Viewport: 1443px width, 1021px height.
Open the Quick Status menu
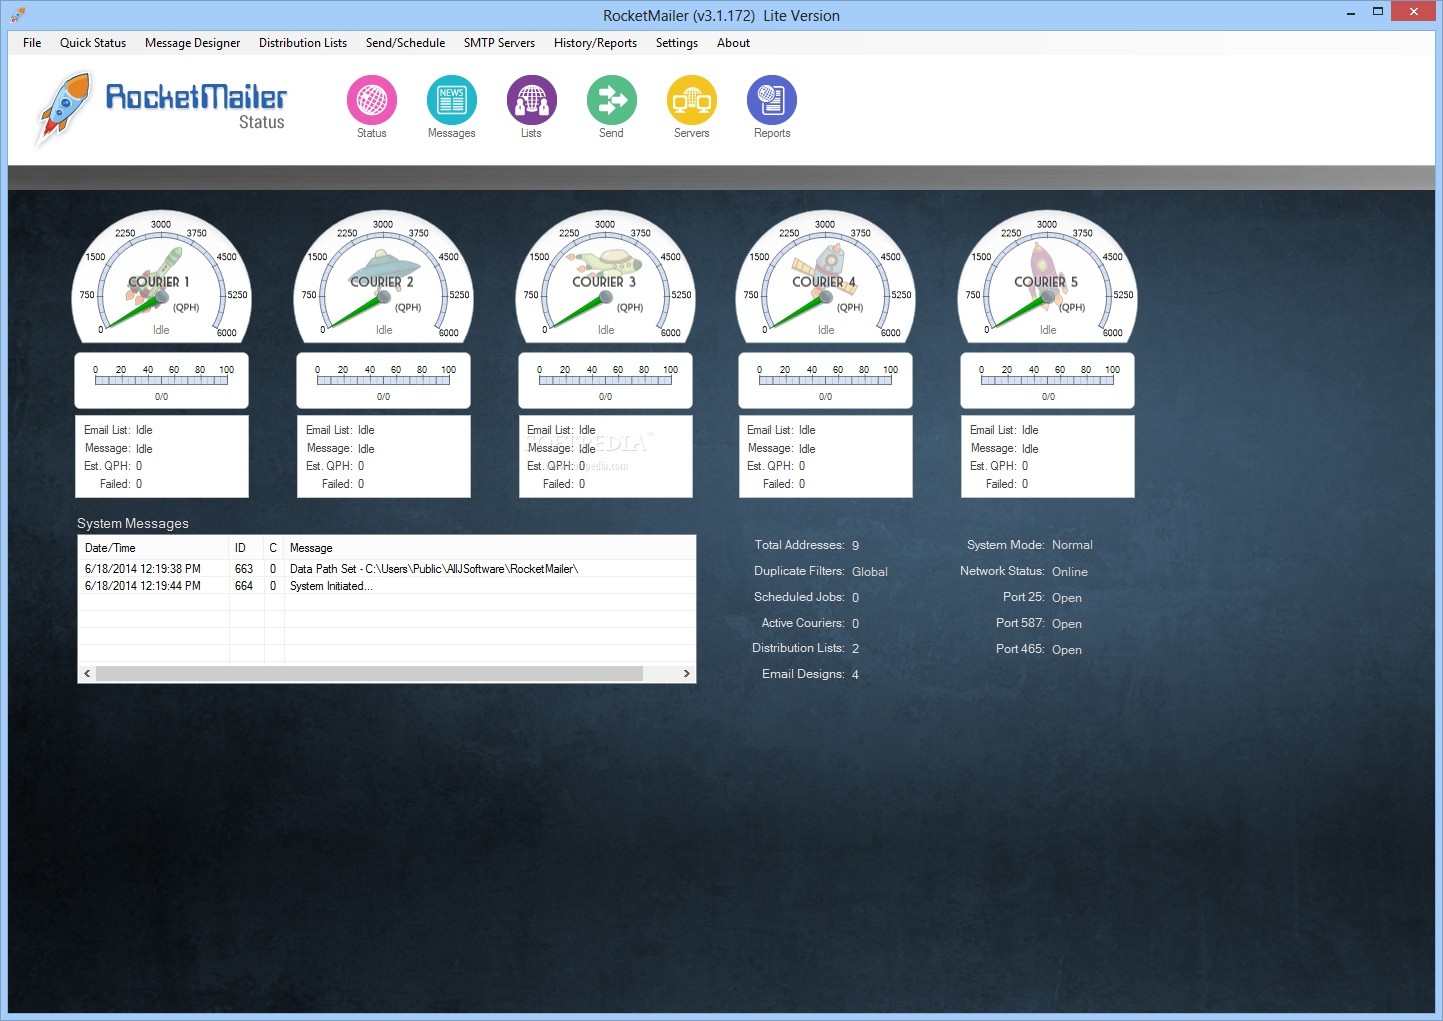pos(93,43)
